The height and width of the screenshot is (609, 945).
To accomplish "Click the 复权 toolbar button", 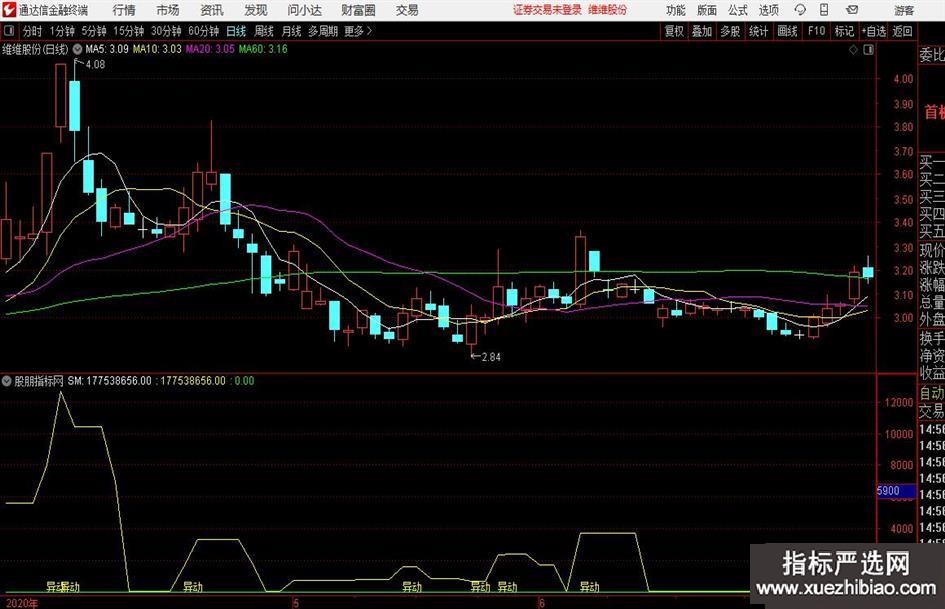I will tap(674, 31).
